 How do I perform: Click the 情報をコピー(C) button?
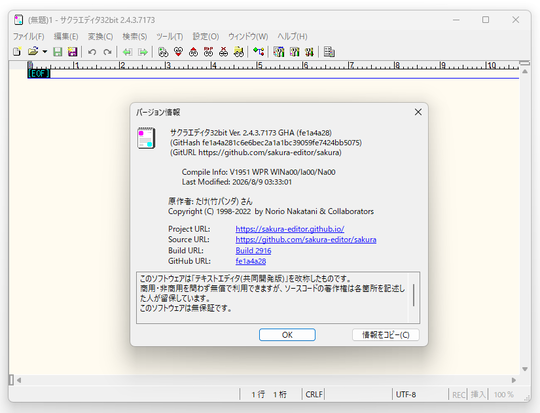click(x=386, y=335)
